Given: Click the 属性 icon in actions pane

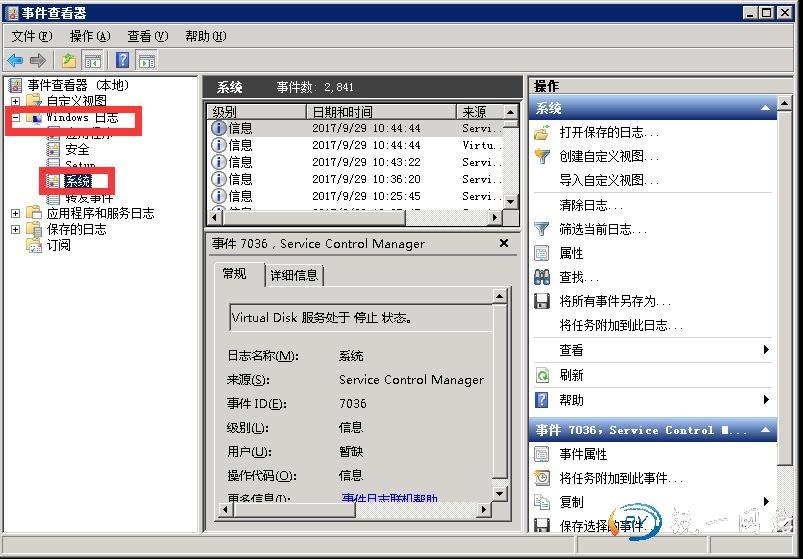Looking at the screenshot, I should pos(542,253).
